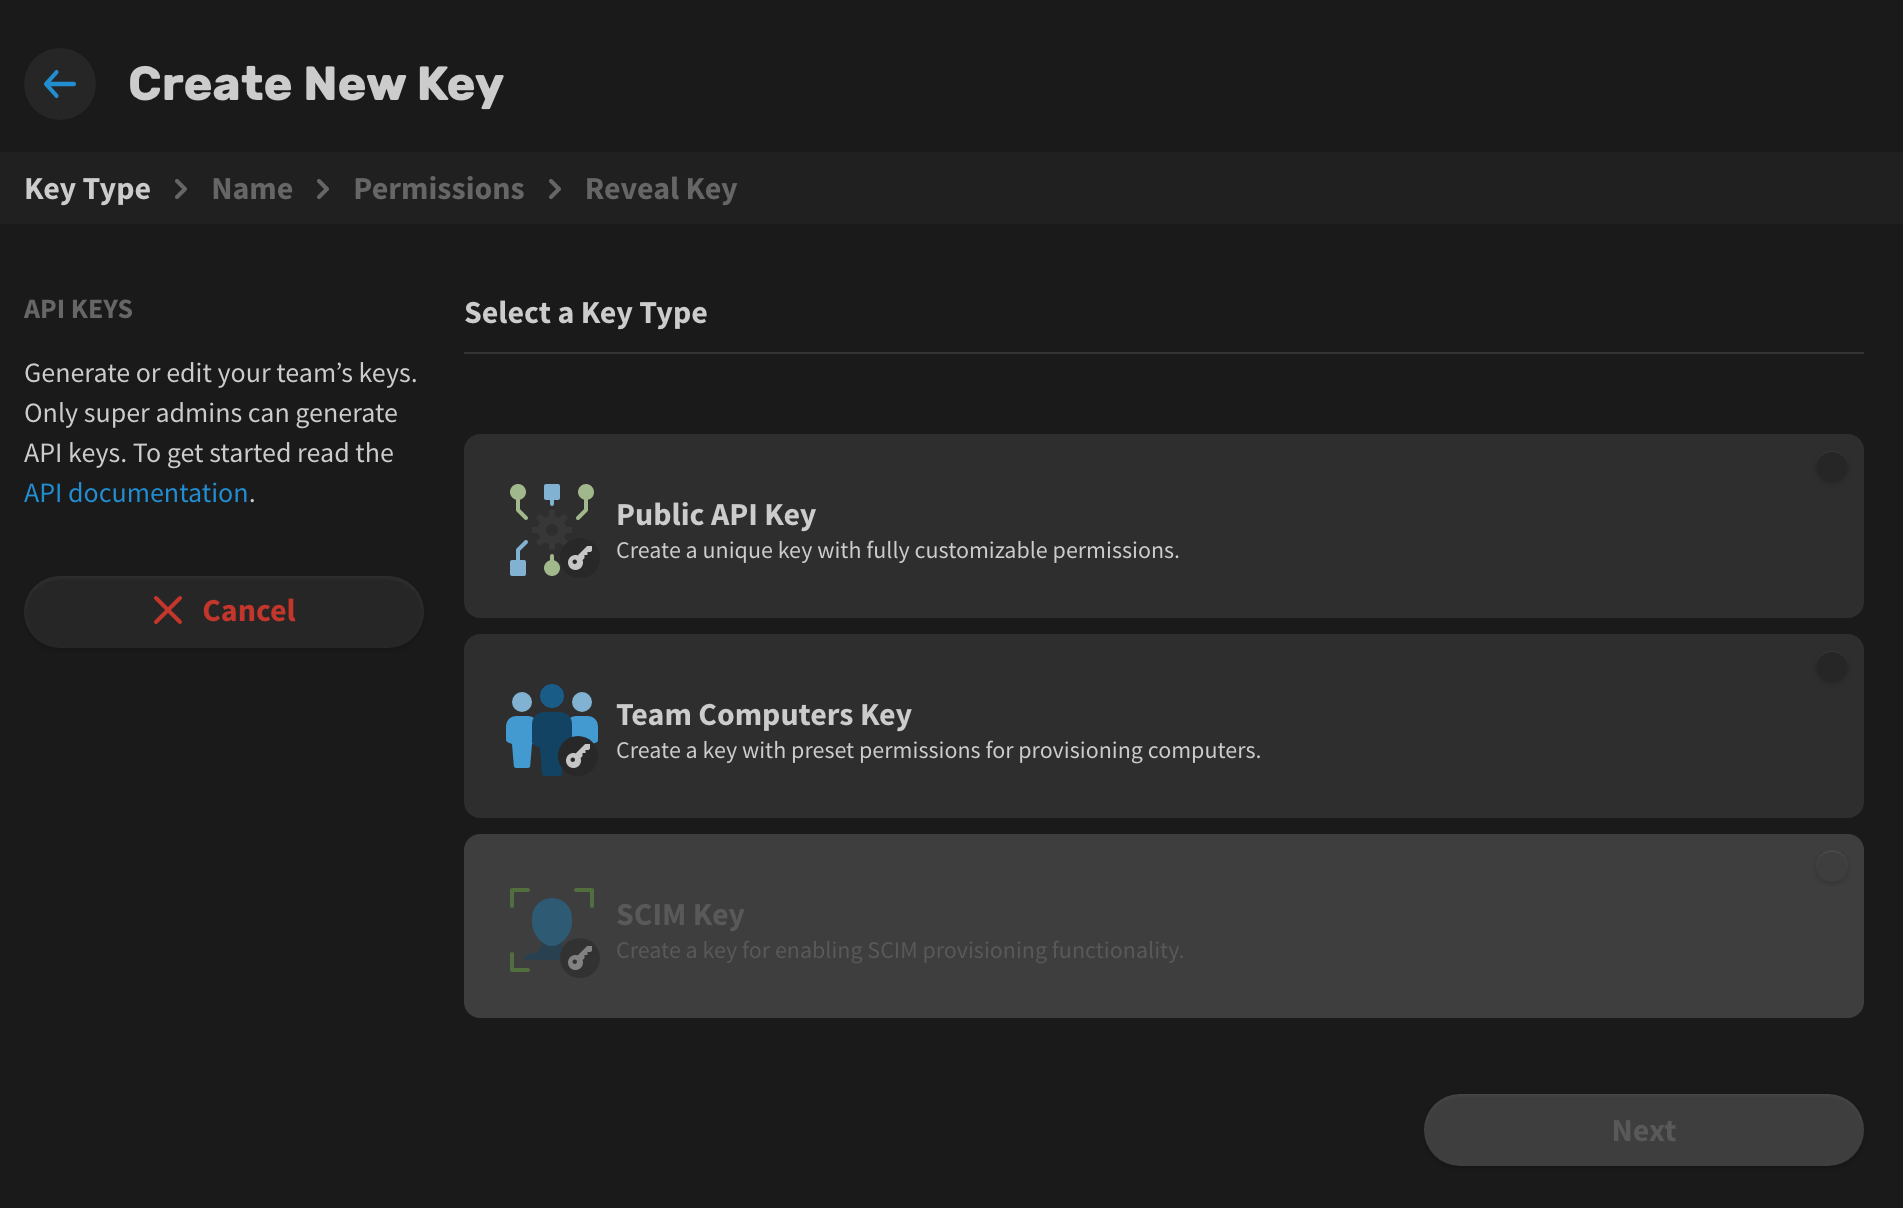Click the chevron after Key Type breadcrumb

point(181,189)
